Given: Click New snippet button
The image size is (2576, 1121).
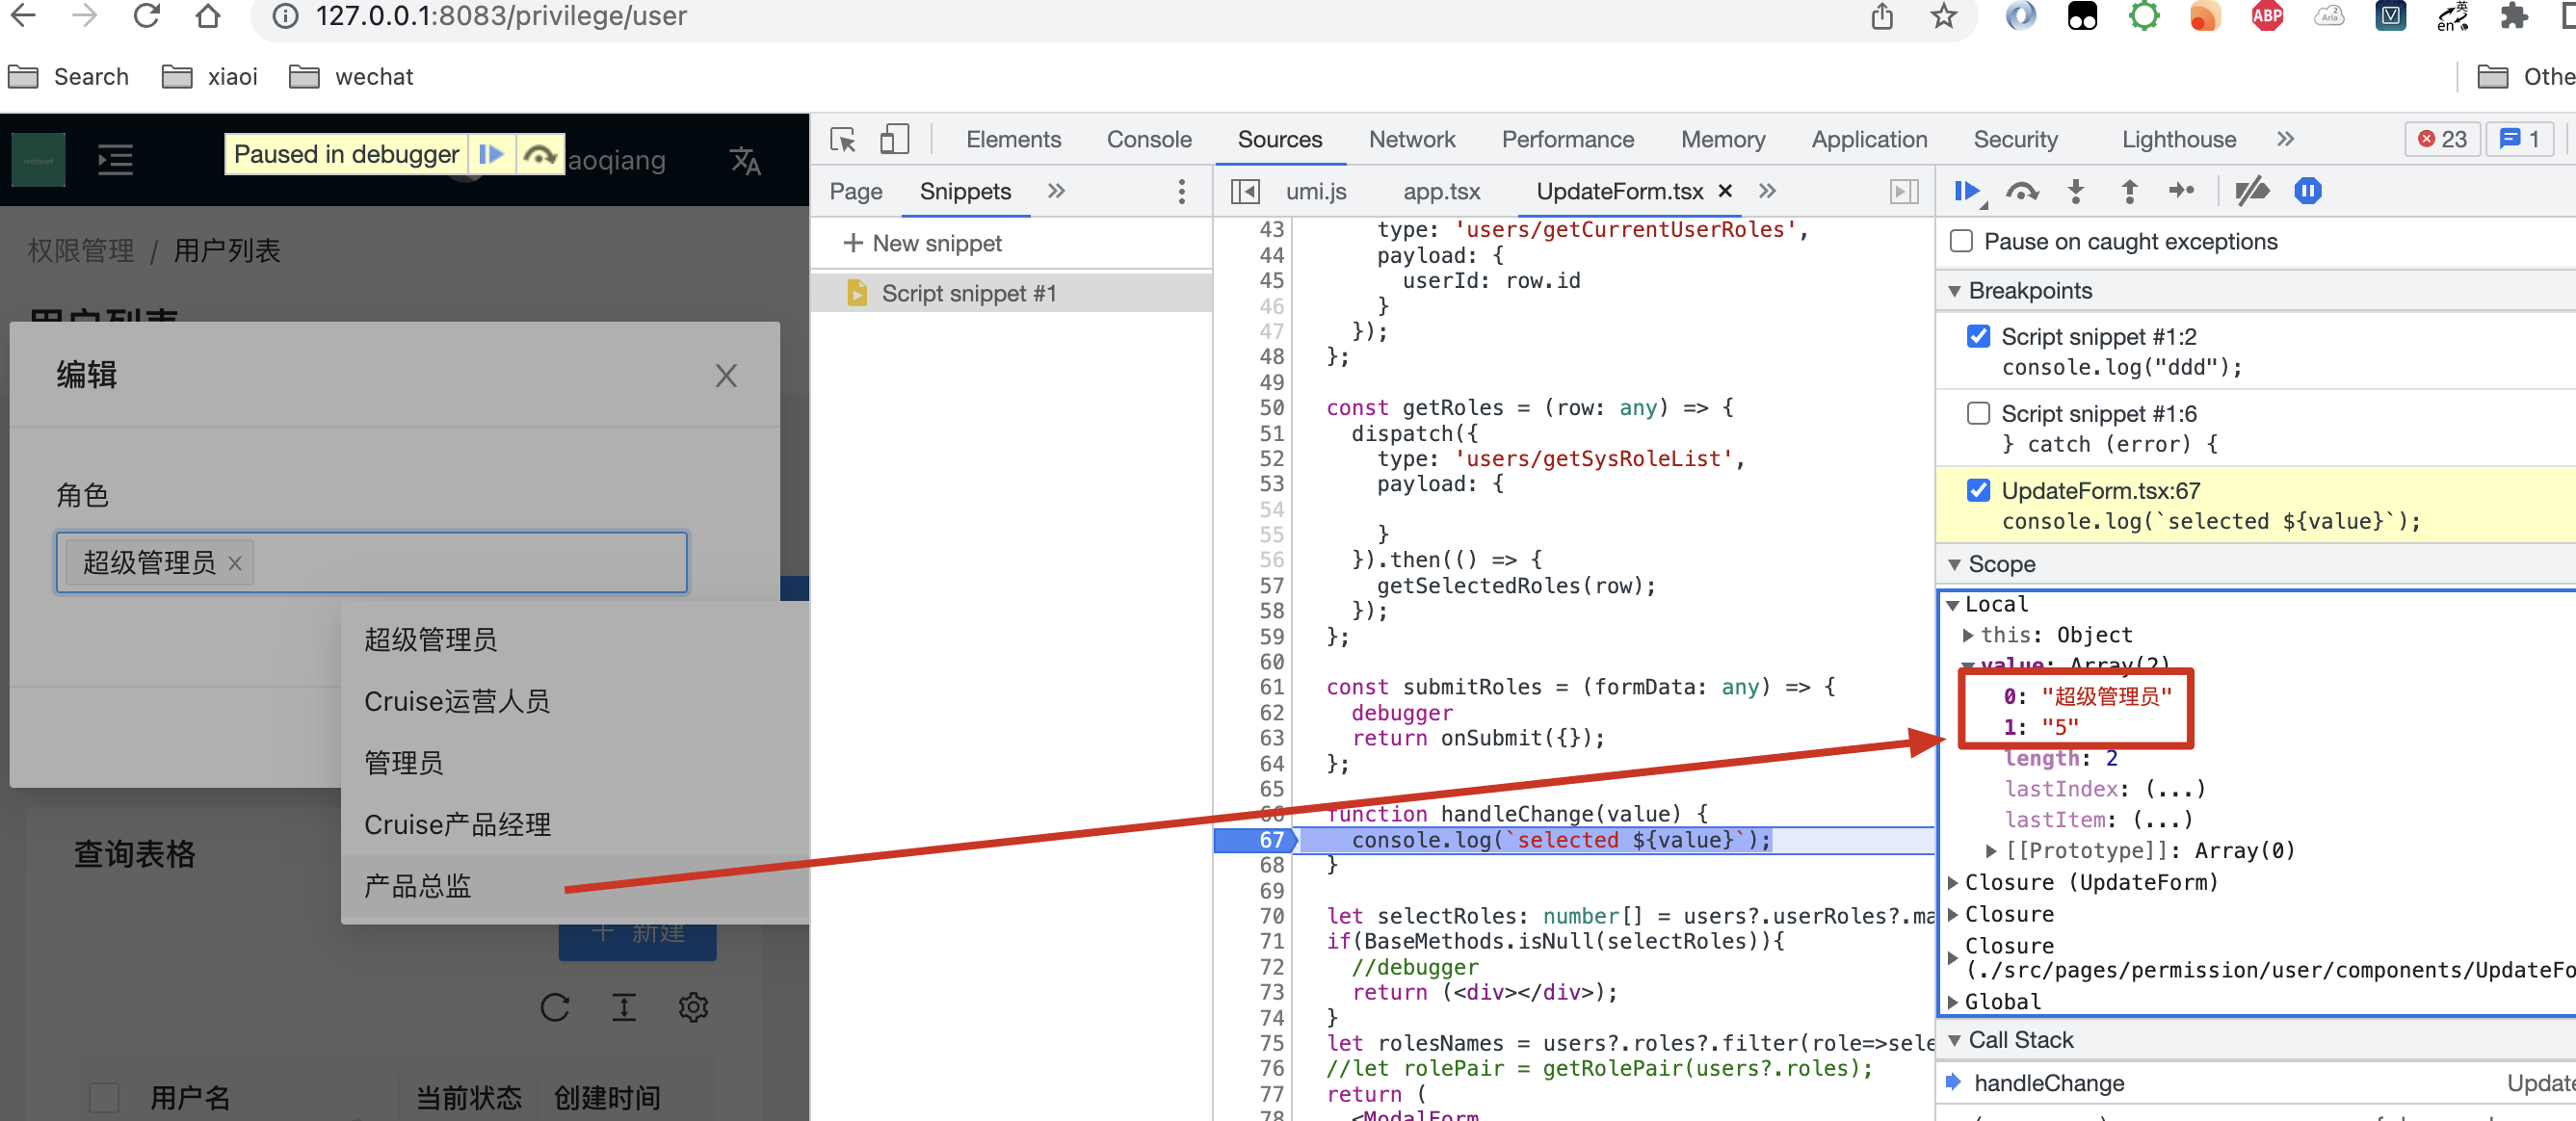Looking at the screenshot, I should tap(922, 243).
